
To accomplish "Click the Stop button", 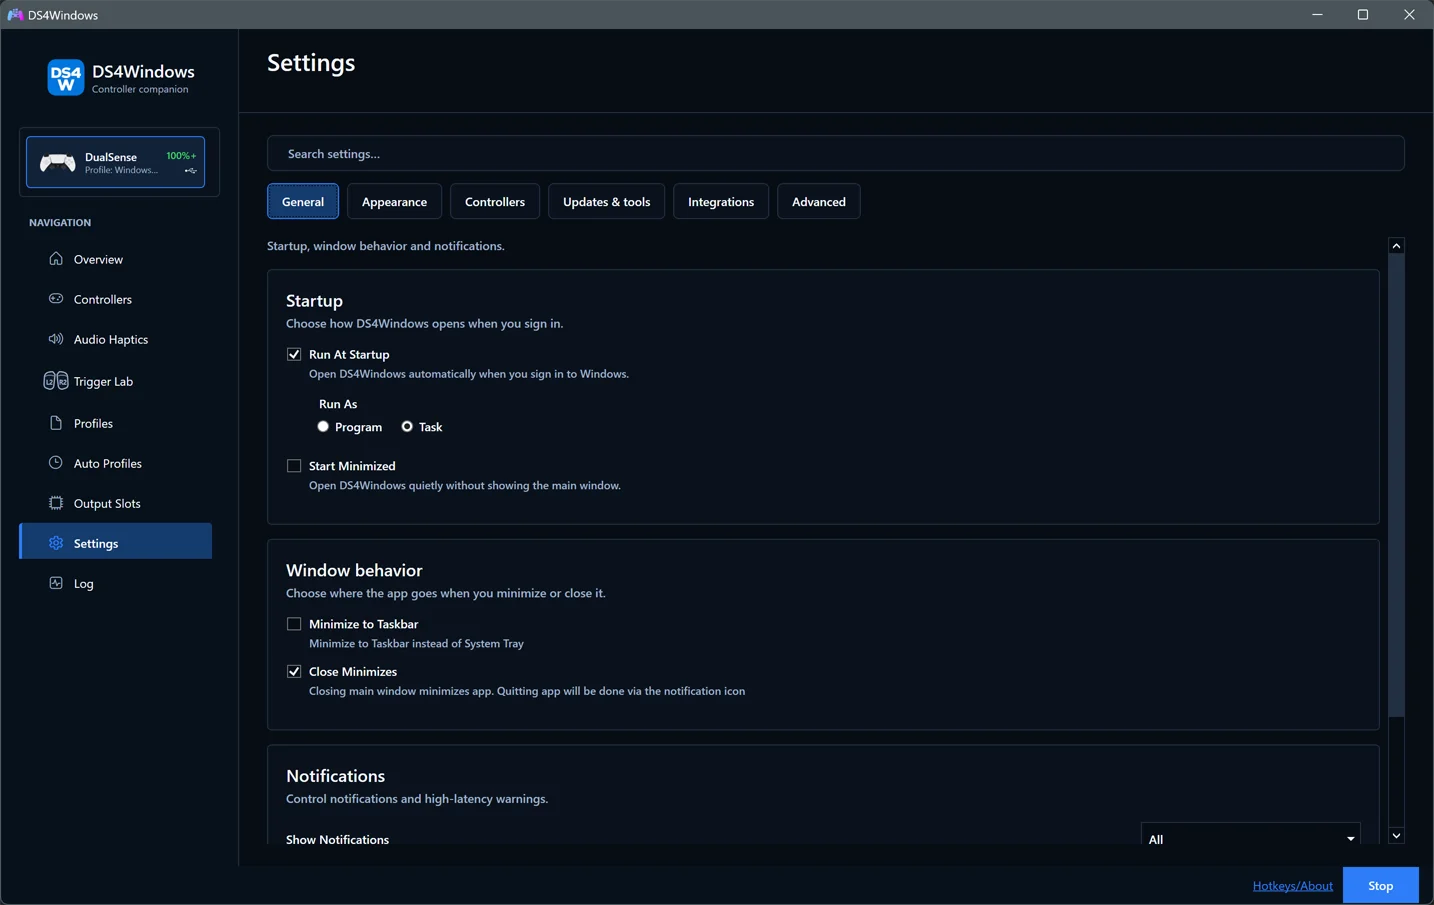I will (1380, 886).
